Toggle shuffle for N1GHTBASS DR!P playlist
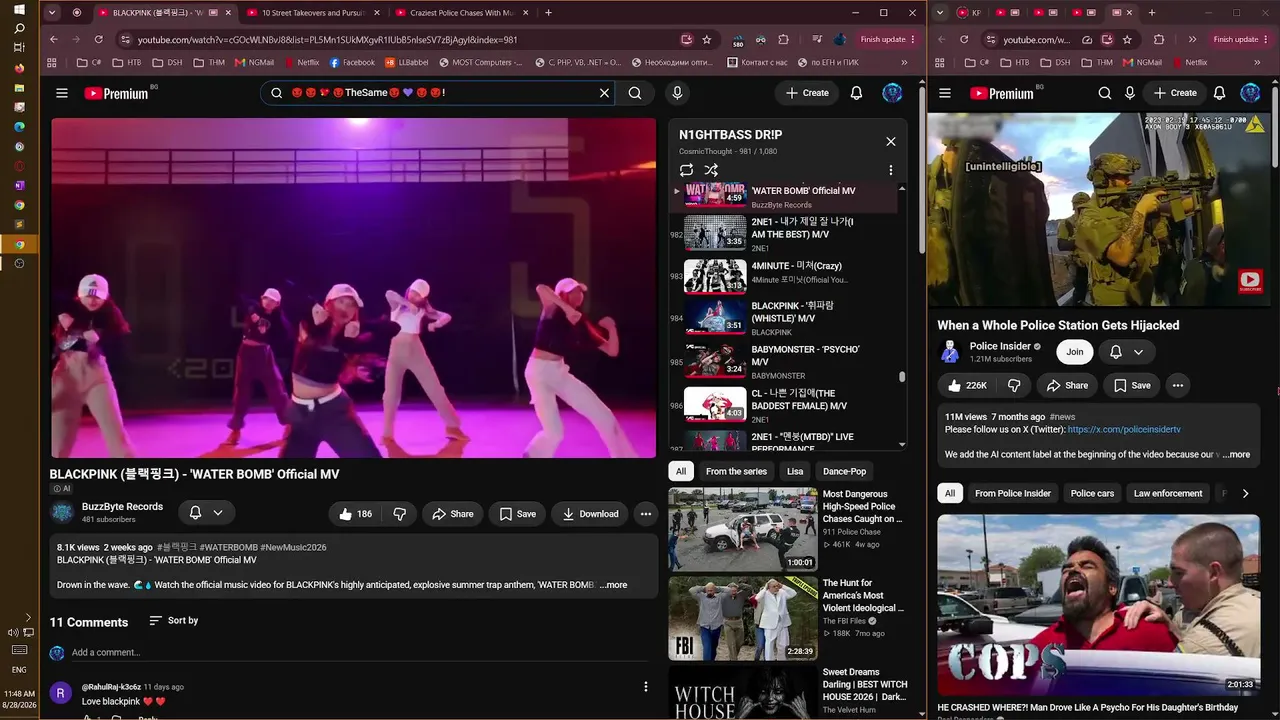This screenshot has height=720, width=1280. [x=711, y=170]
